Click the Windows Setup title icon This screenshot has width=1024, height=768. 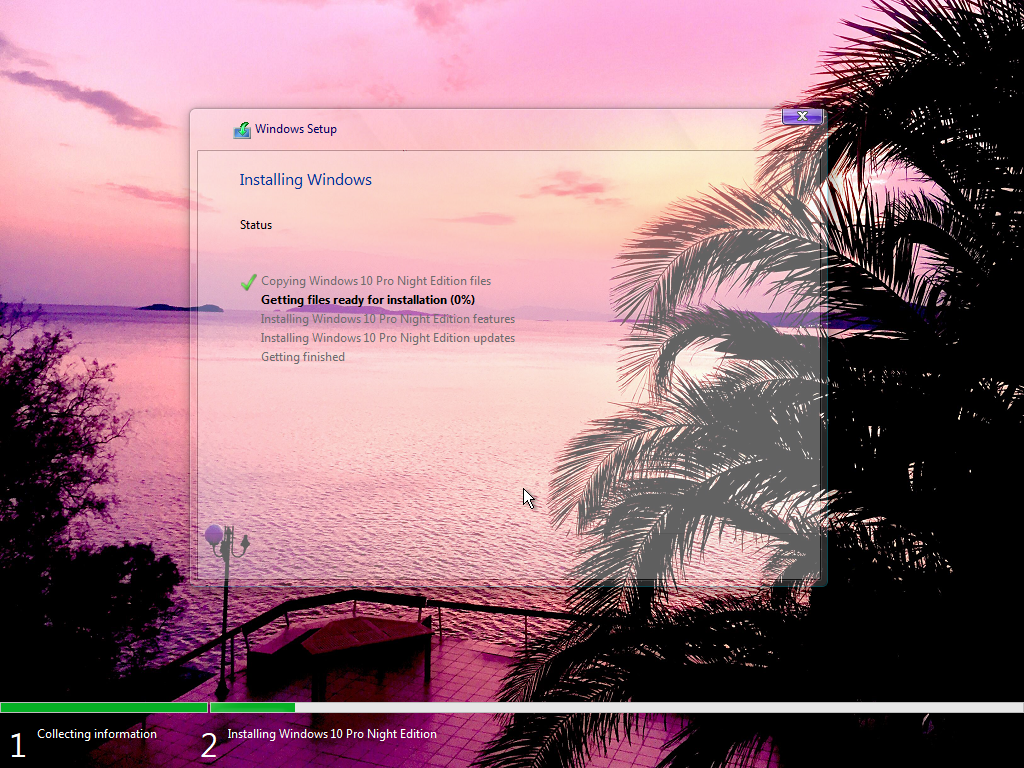pos(242,130)
